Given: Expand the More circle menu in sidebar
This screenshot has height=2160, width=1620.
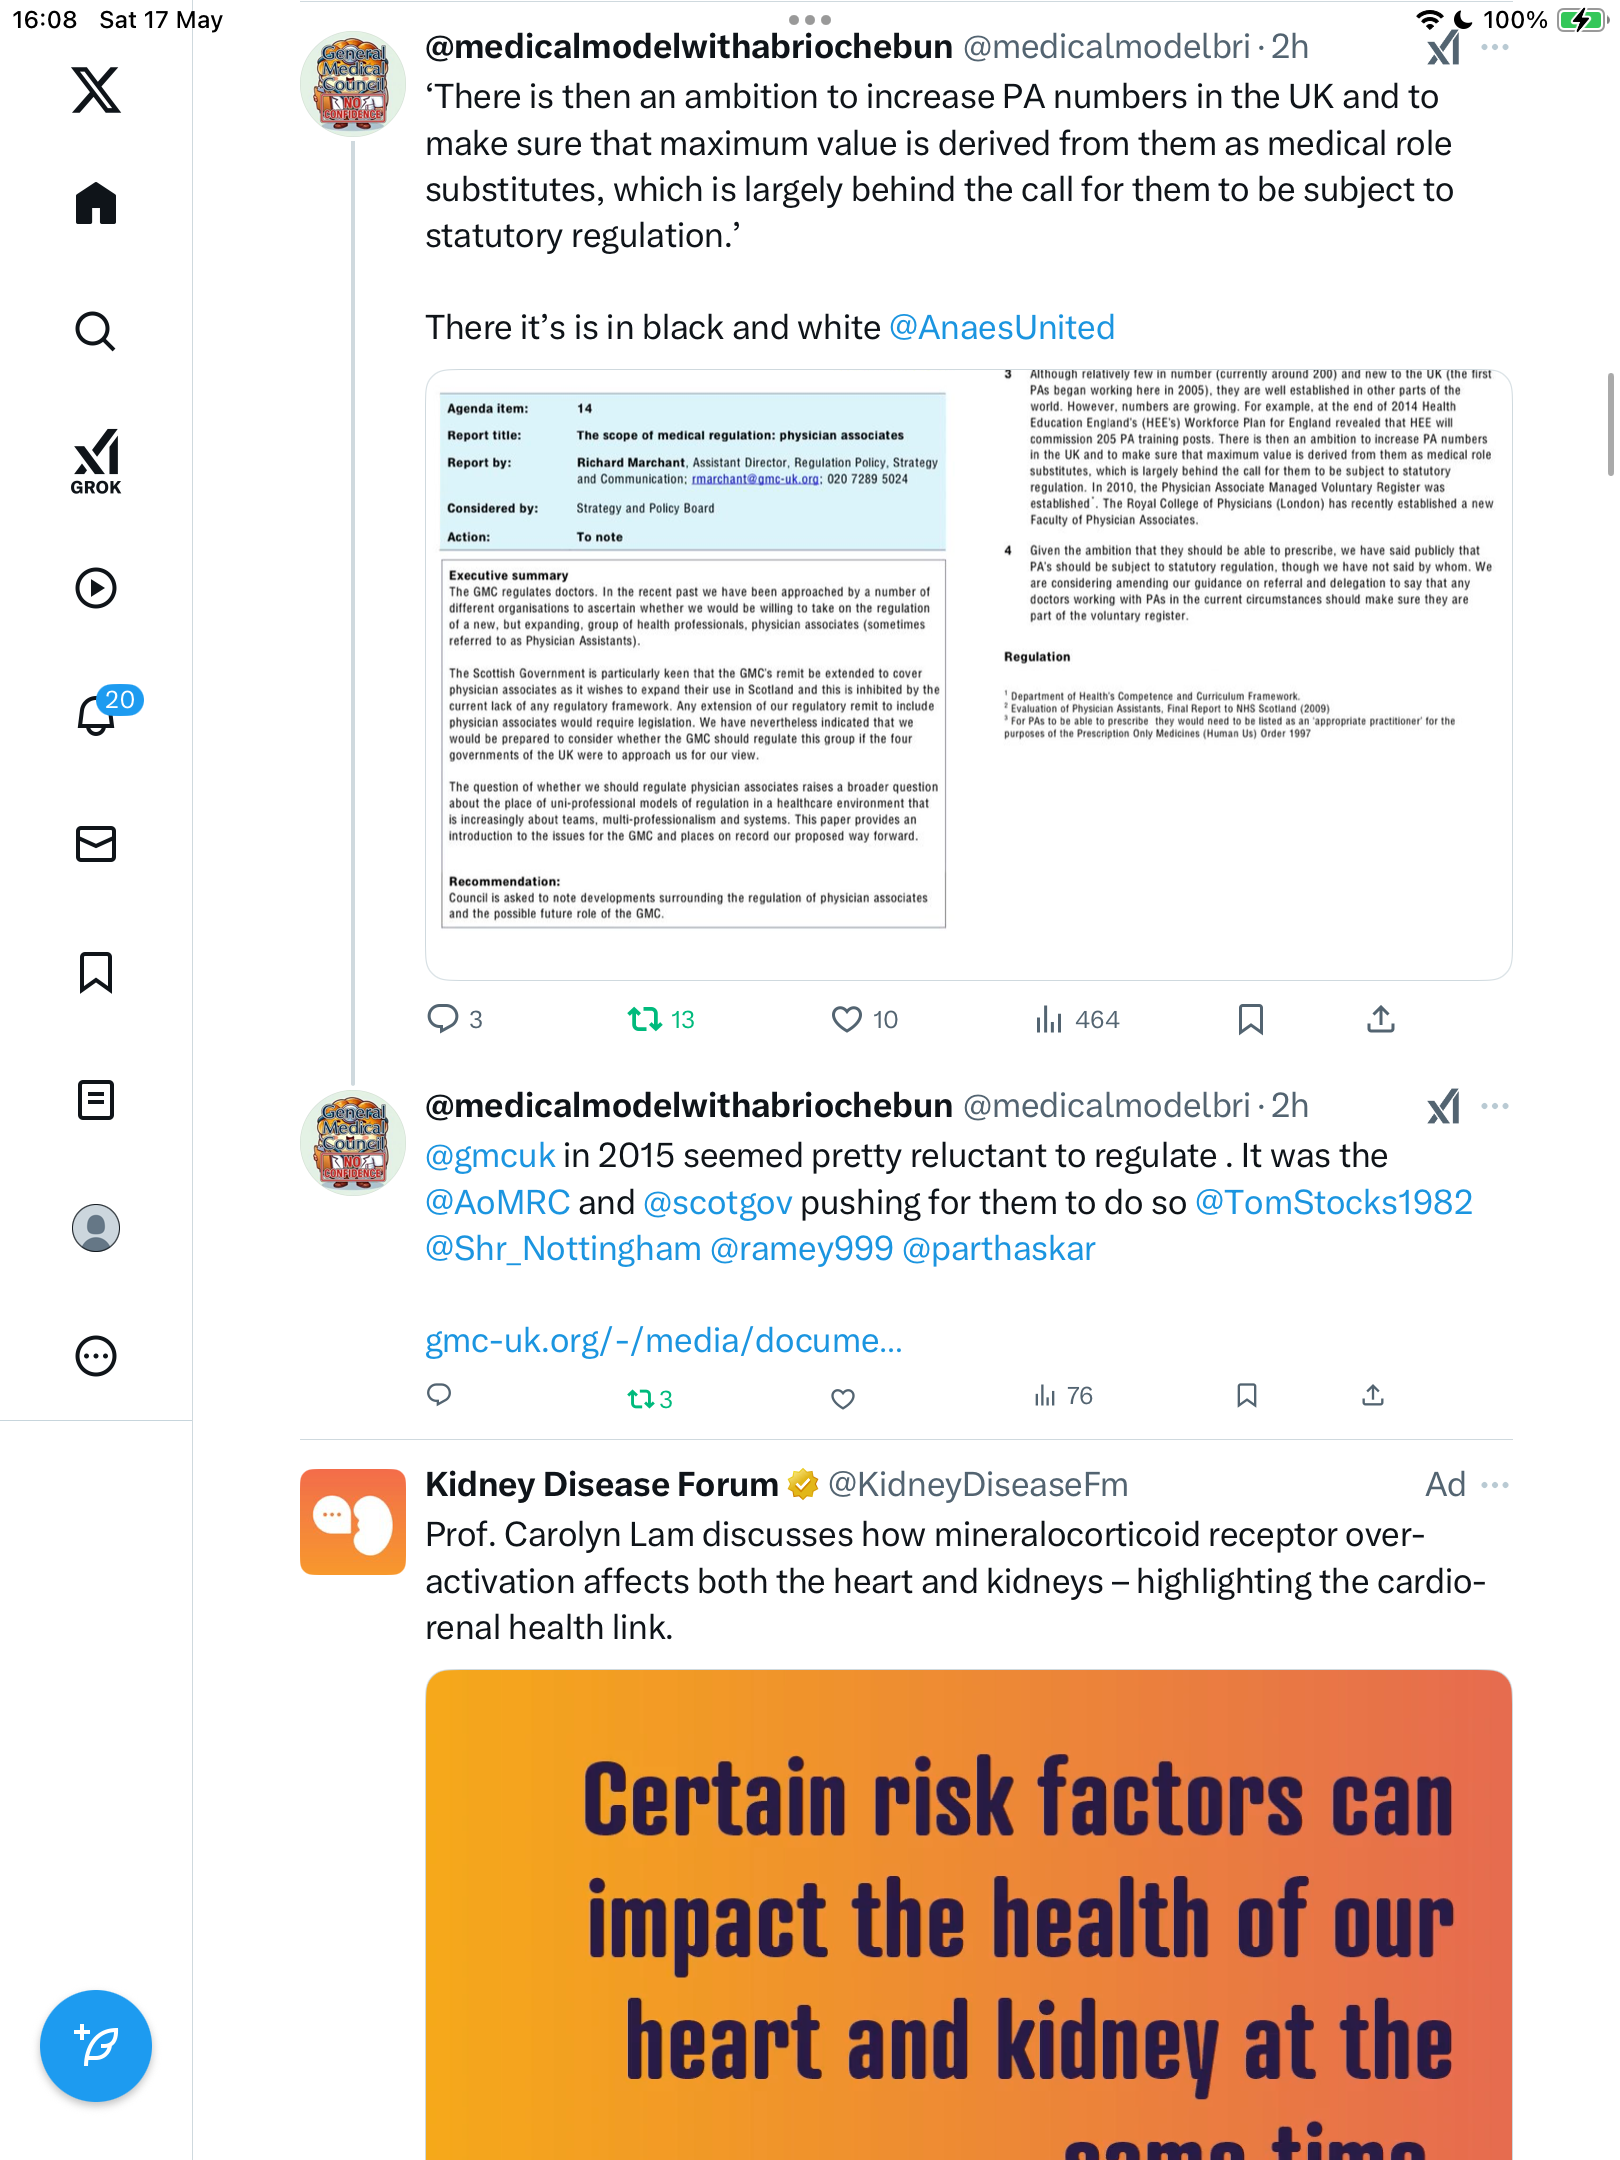Looking at the screenshot, I should pos(96,1356).
